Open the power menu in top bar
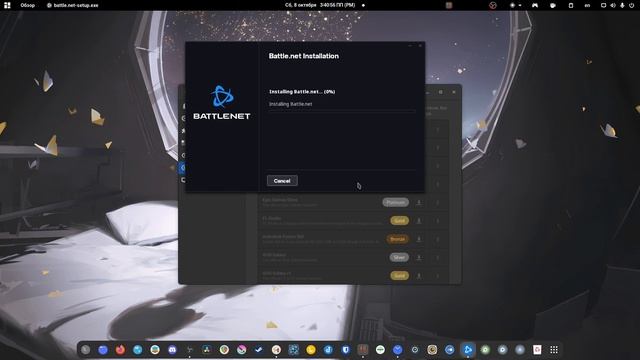The image size is (640, 360). click(631, 5)
